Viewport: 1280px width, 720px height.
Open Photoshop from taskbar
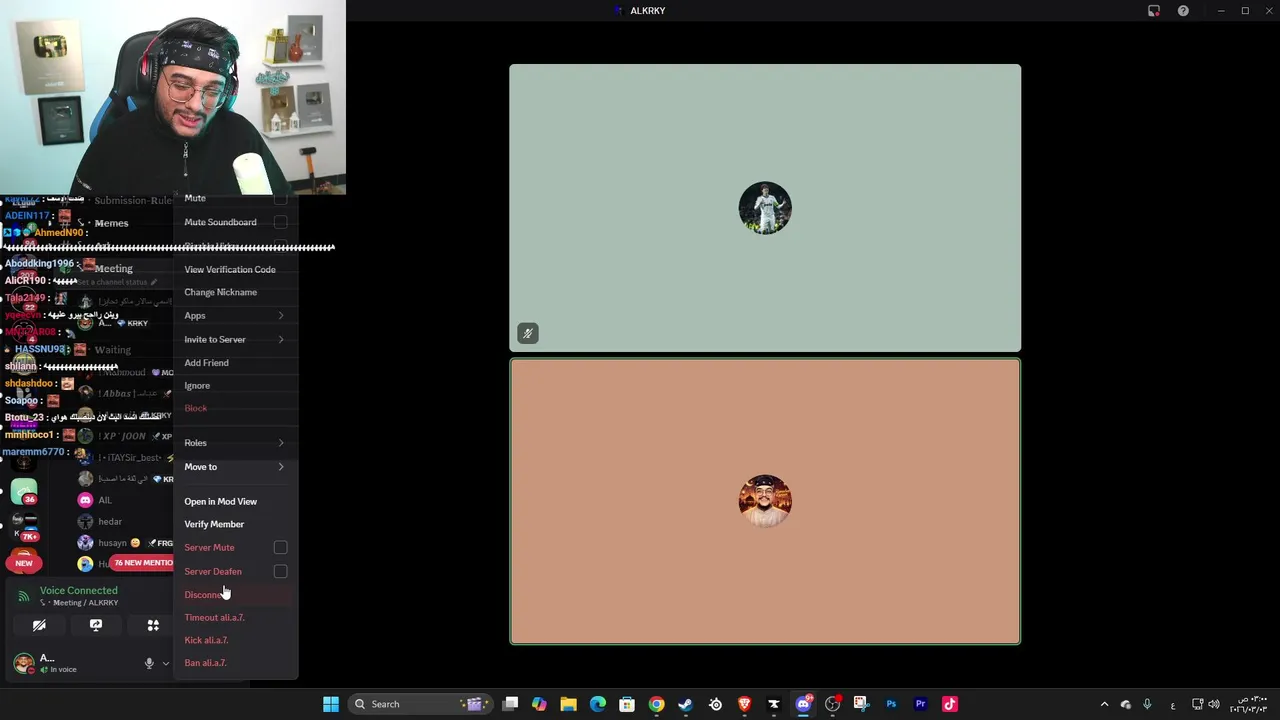tap(891, 704)
